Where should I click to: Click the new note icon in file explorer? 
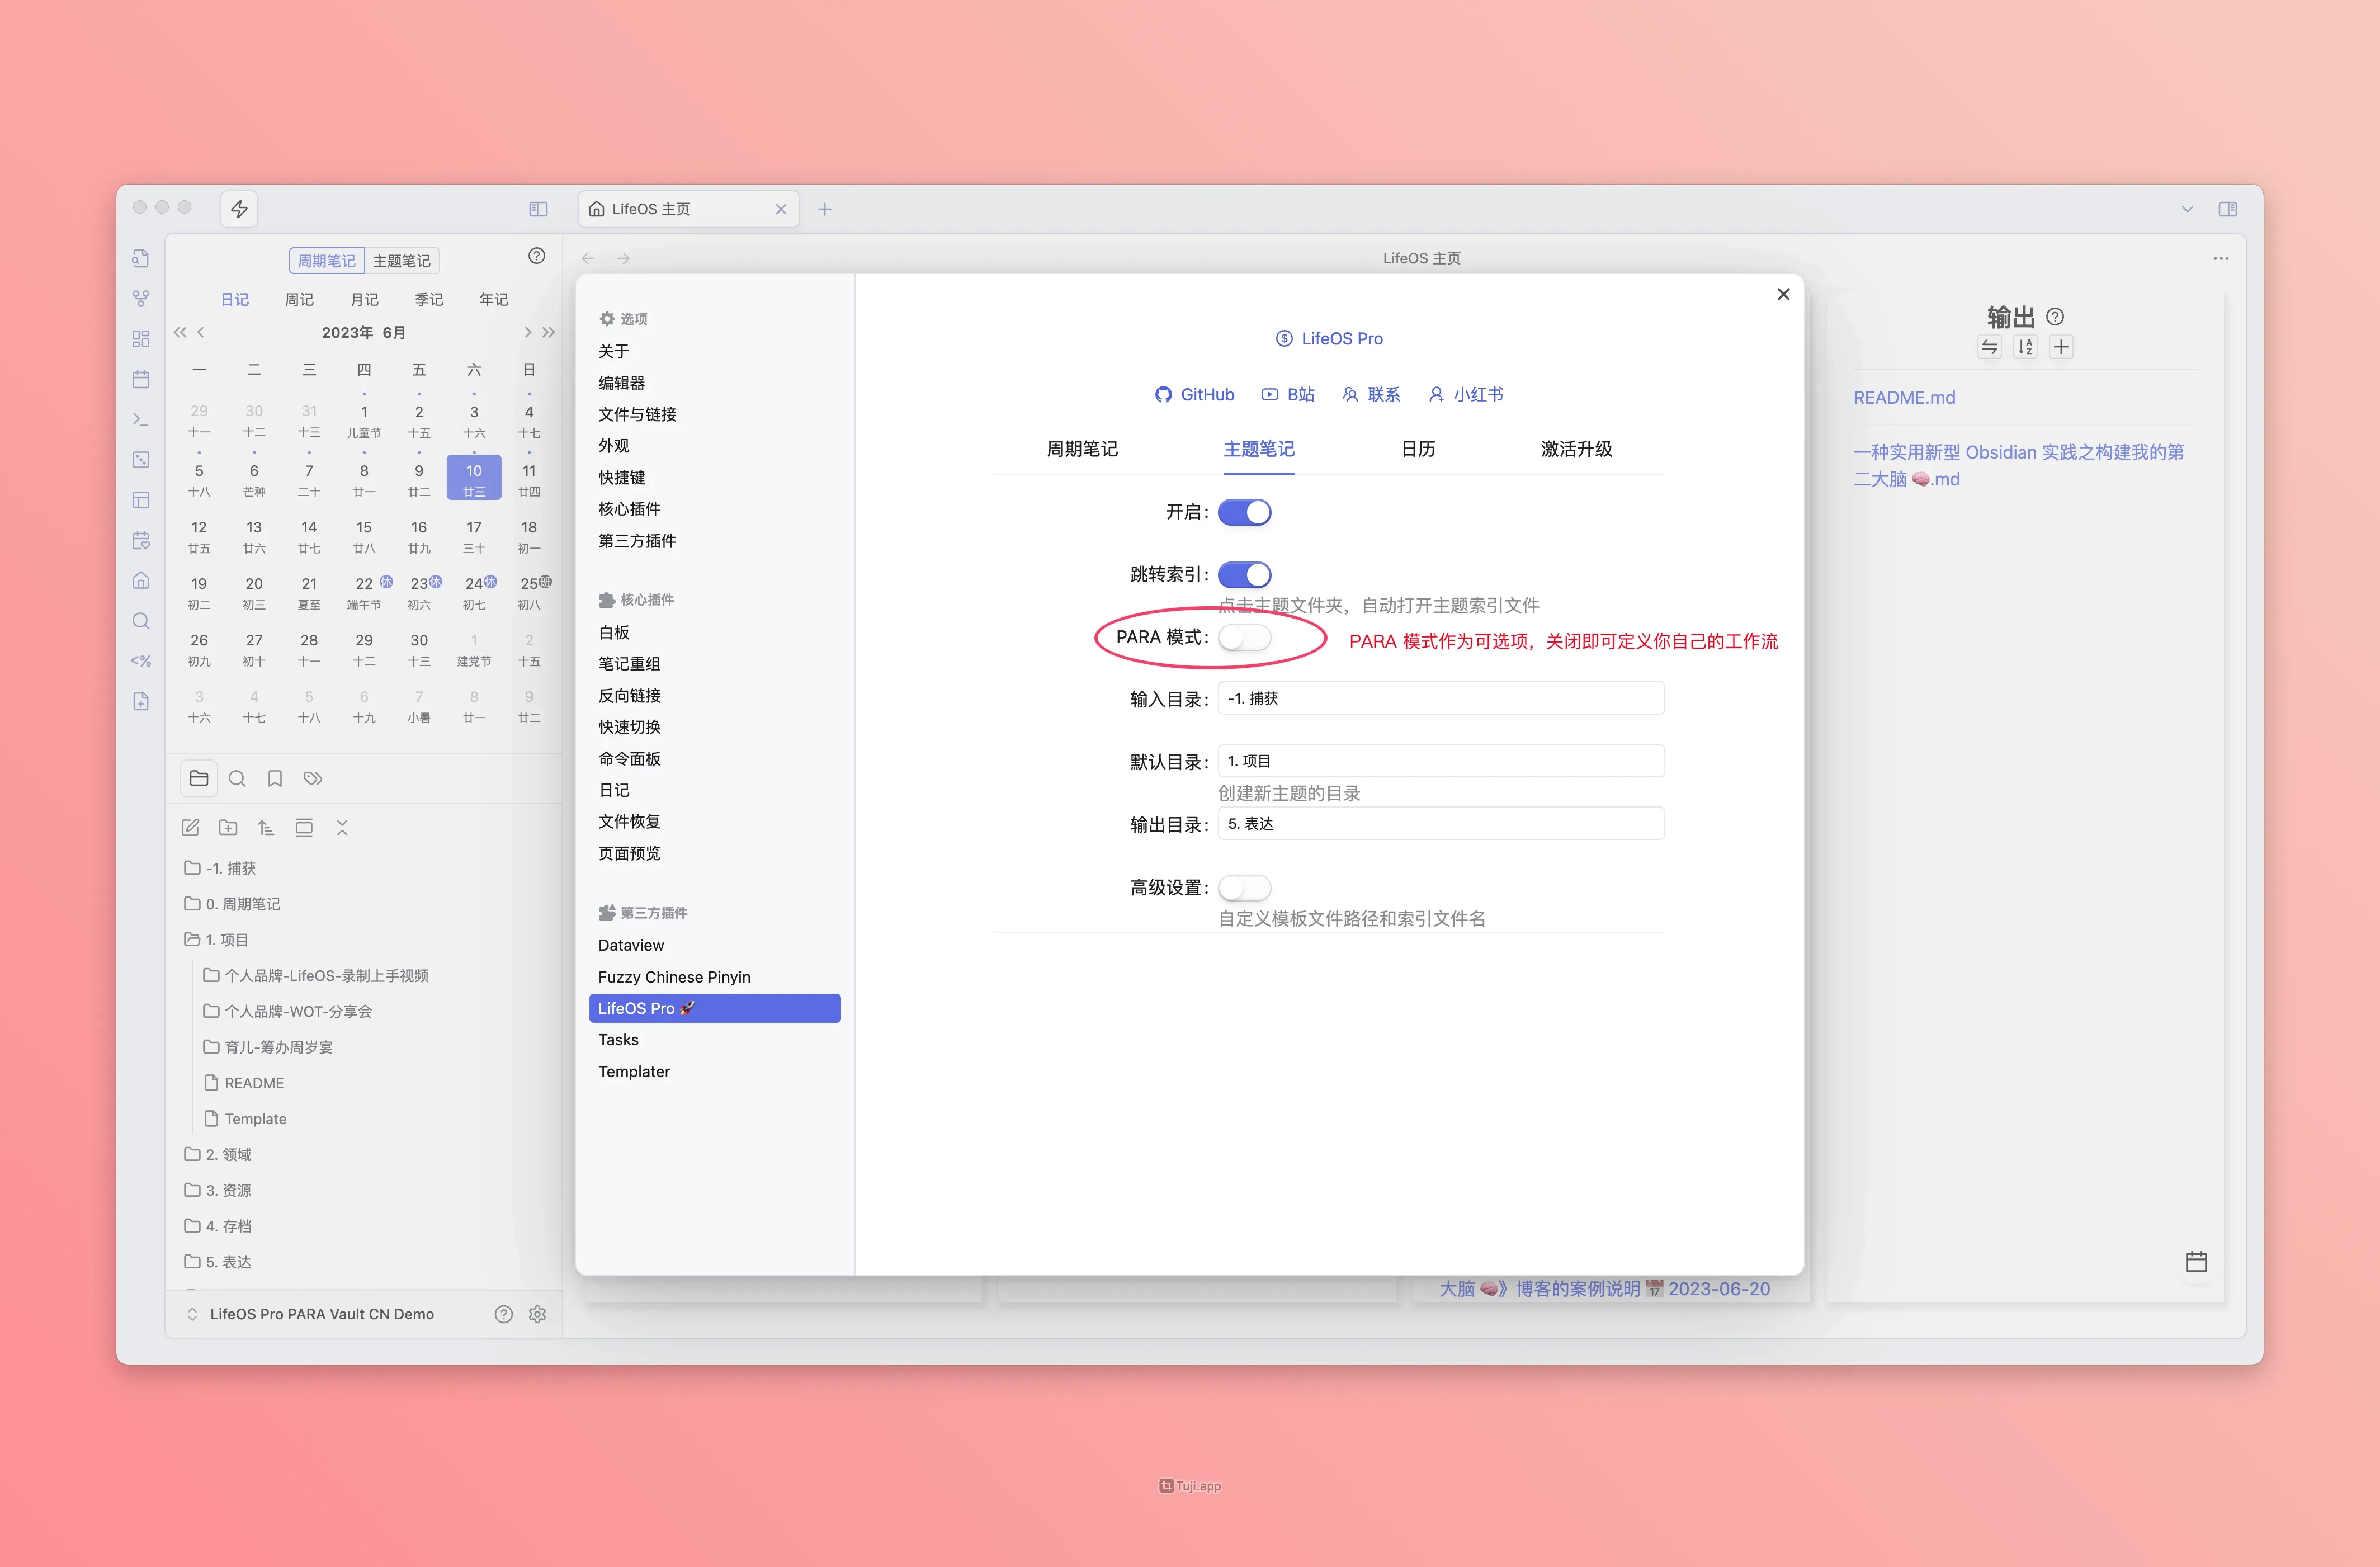pos(190,827)
